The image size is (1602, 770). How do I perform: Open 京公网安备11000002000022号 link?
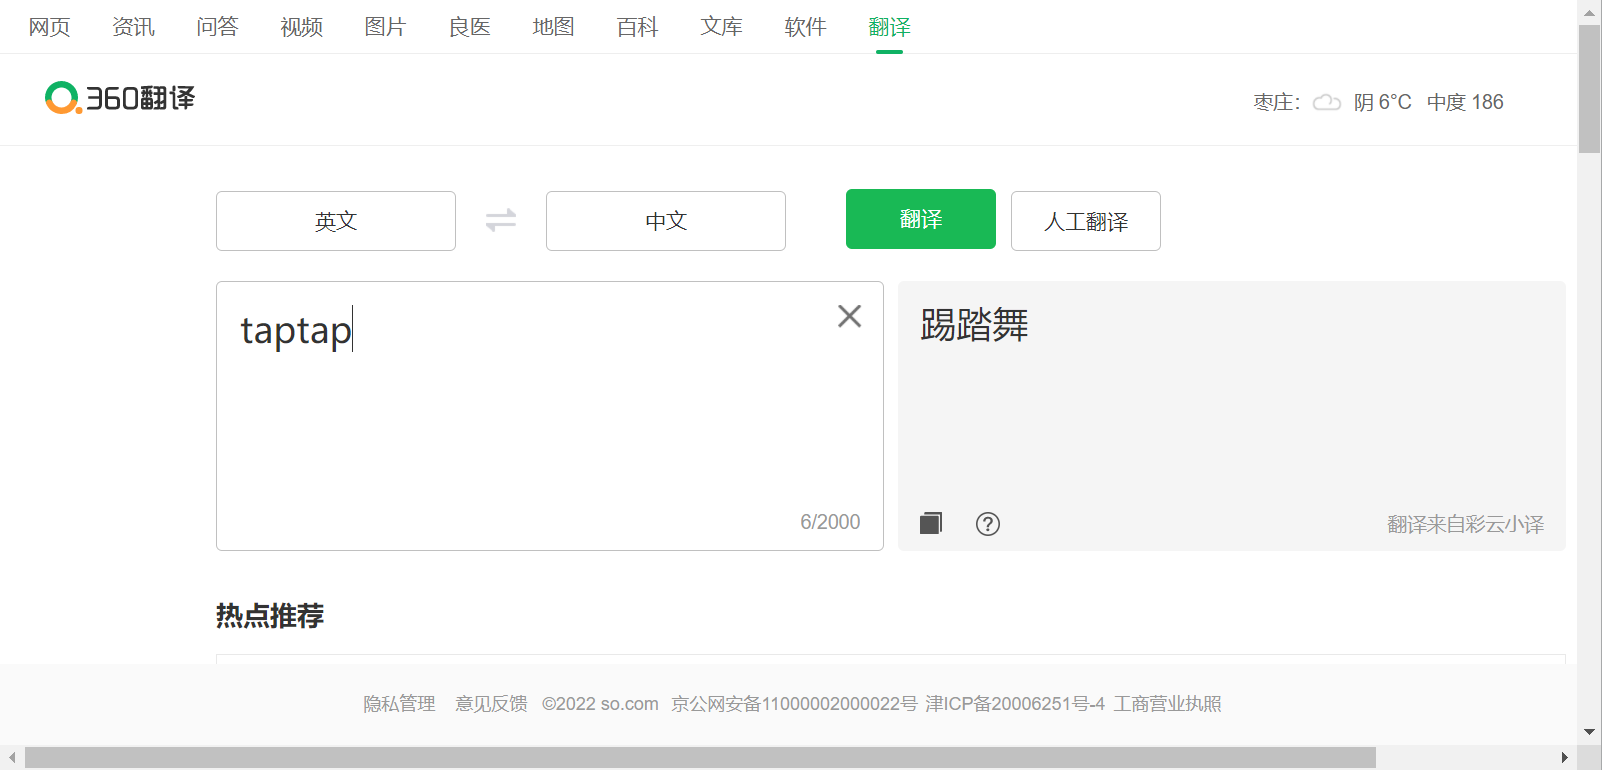click(x=794, y=704)
